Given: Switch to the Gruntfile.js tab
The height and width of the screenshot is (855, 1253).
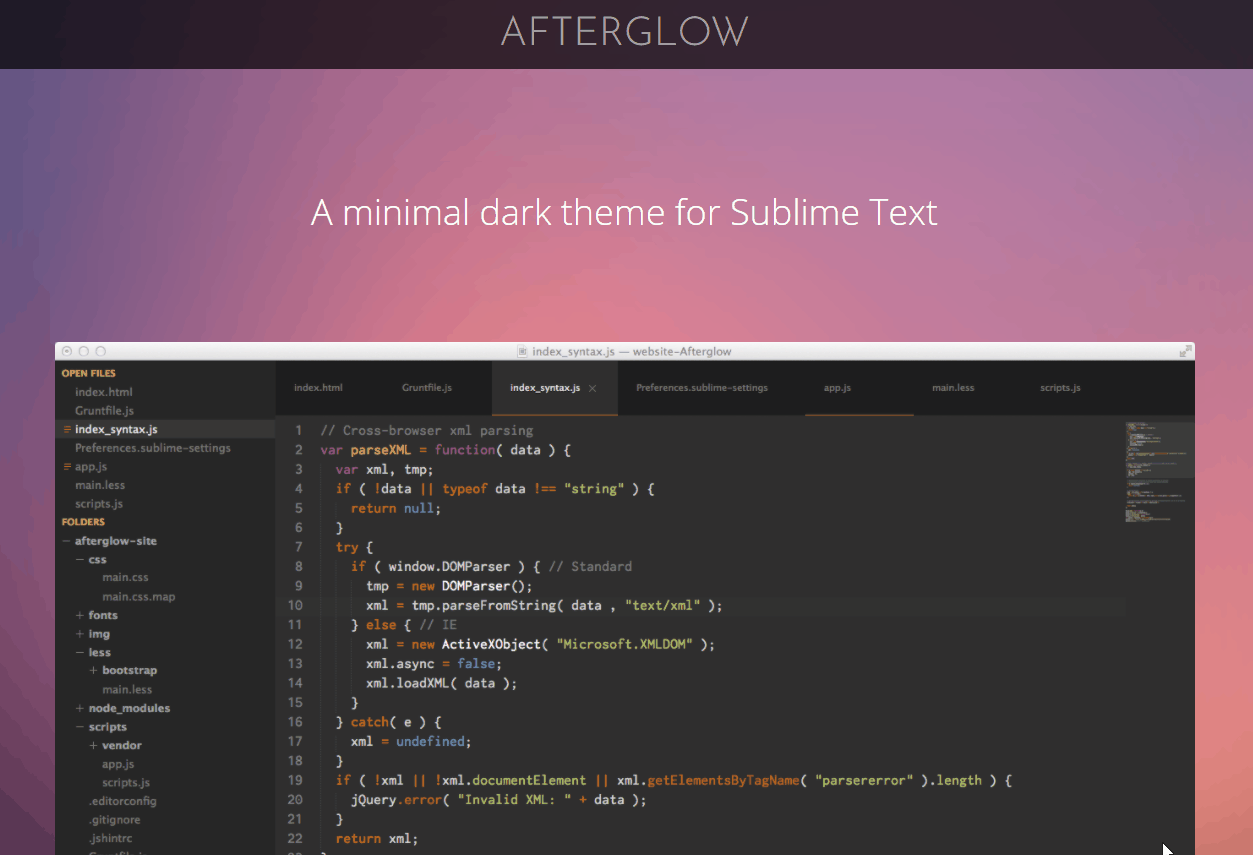Looking at the screenshot, I should pos(427,387).
